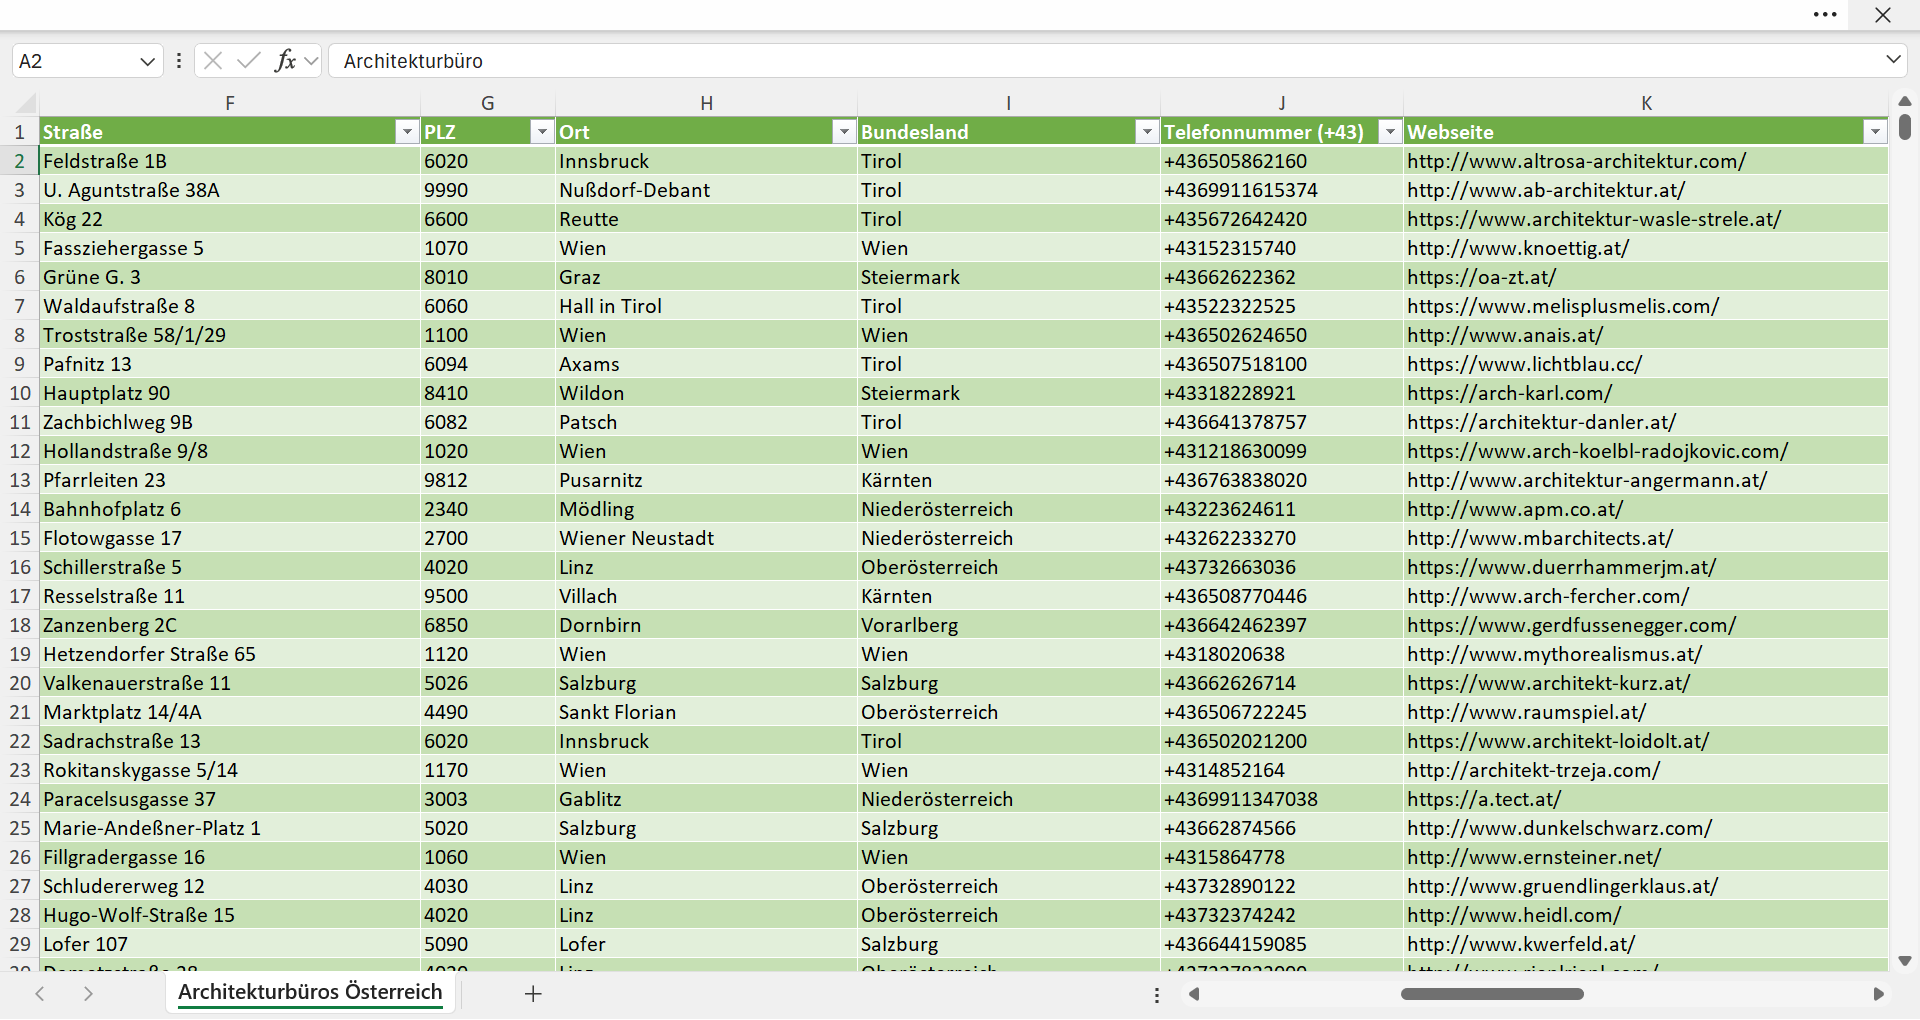Click the scroll down arrow
The height and width of the screenshot is (1020, 1920).
(x=1904, y=961)
